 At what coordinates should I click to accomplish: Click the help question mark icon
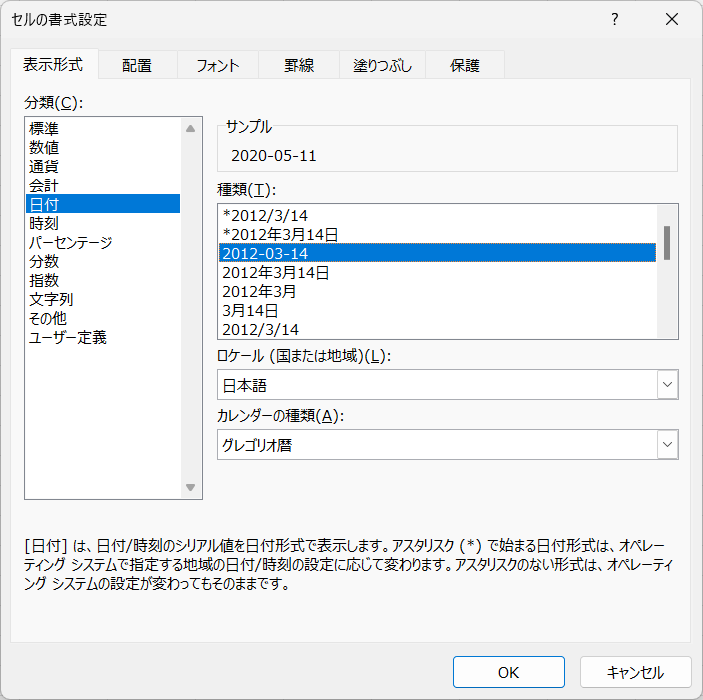coord(615,19)
